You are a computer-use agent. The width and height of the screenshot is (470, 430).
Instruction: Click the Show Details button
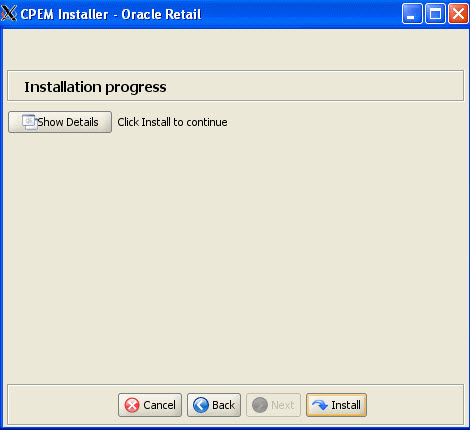[x=60, y=122]
